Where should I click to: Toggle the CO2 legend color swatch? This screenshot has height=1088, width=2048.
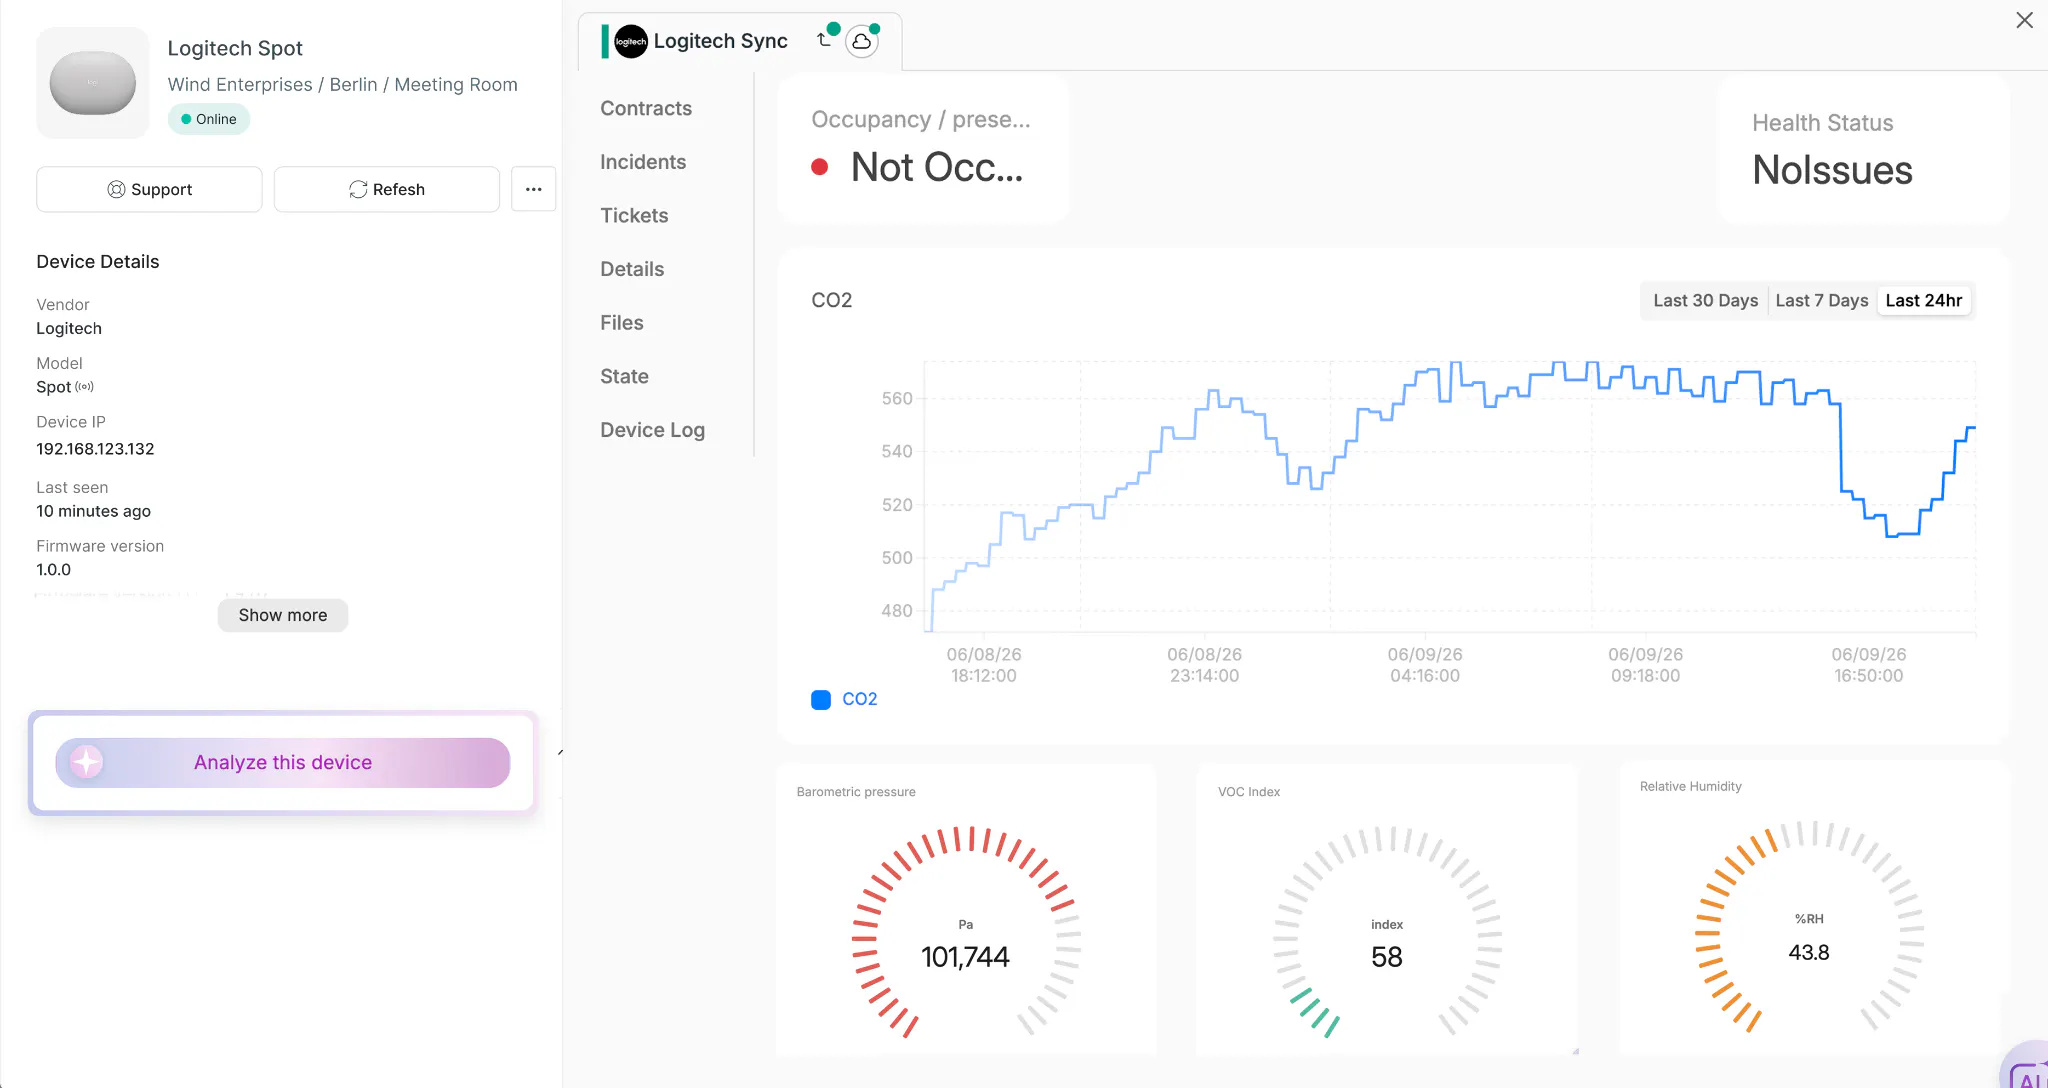[821, 699]
